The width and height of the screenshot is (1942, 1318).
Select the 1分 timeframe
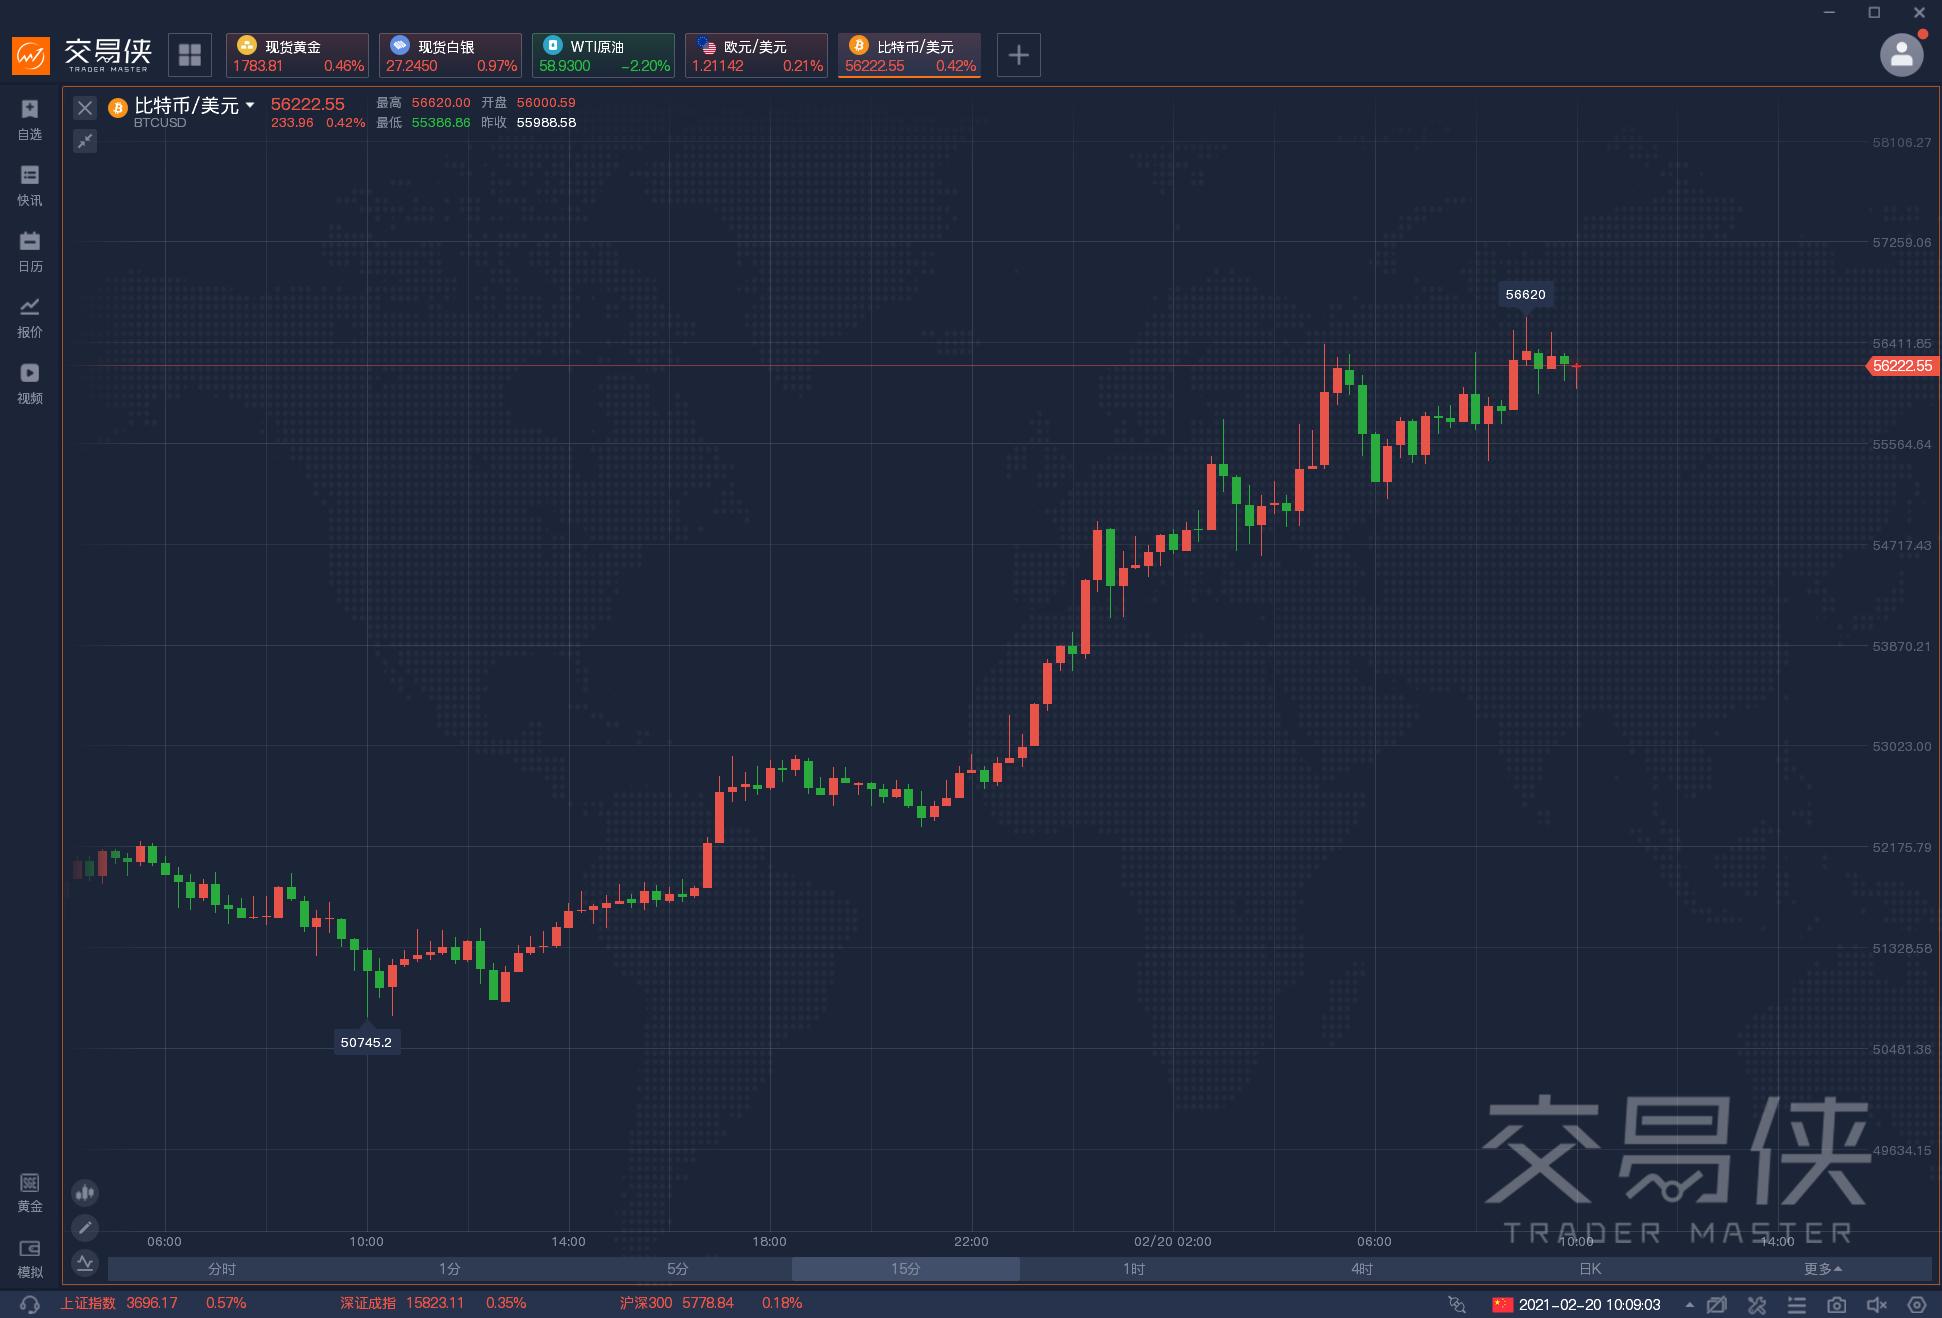click(450, 1269)
